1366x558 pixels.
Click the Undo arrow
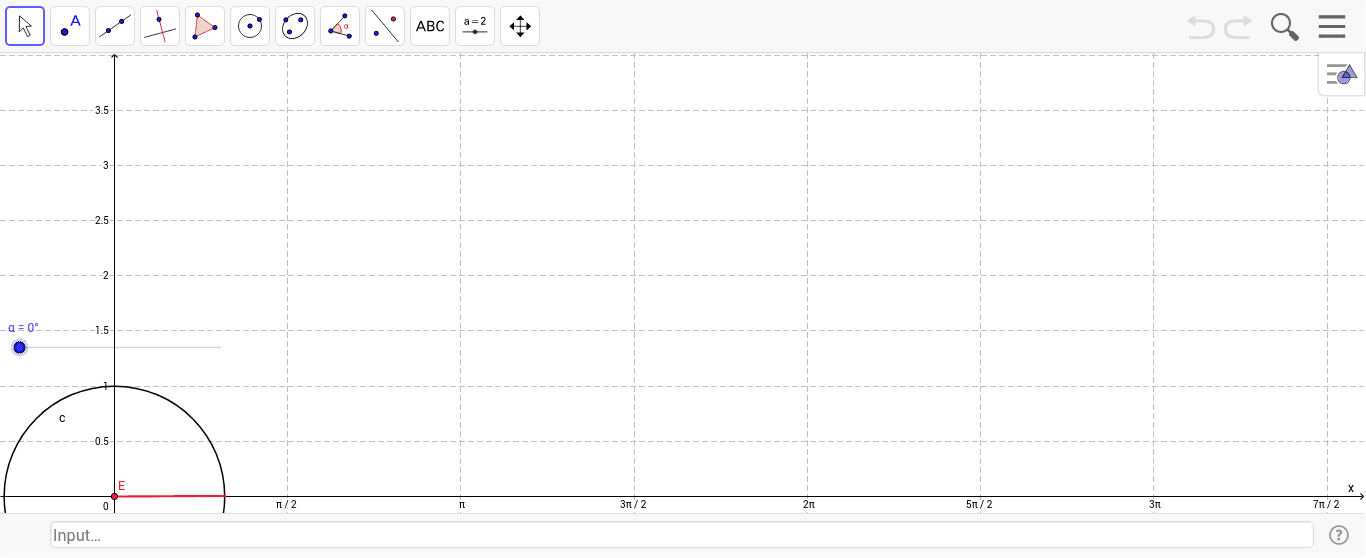coord(1201,27)
